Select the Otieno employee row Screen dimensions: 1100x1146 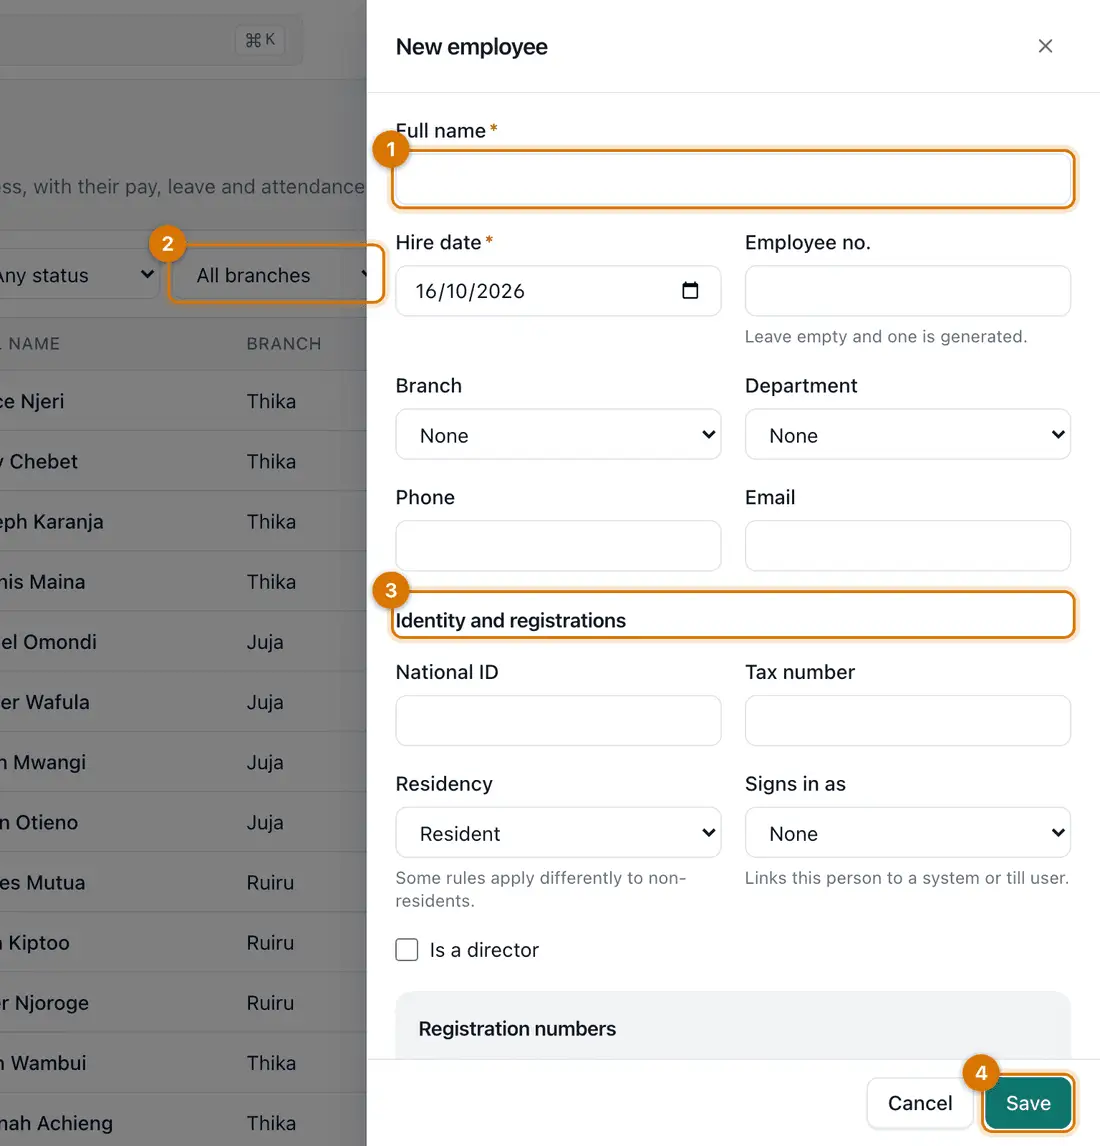pyautogui.click(x=183, y=821)
